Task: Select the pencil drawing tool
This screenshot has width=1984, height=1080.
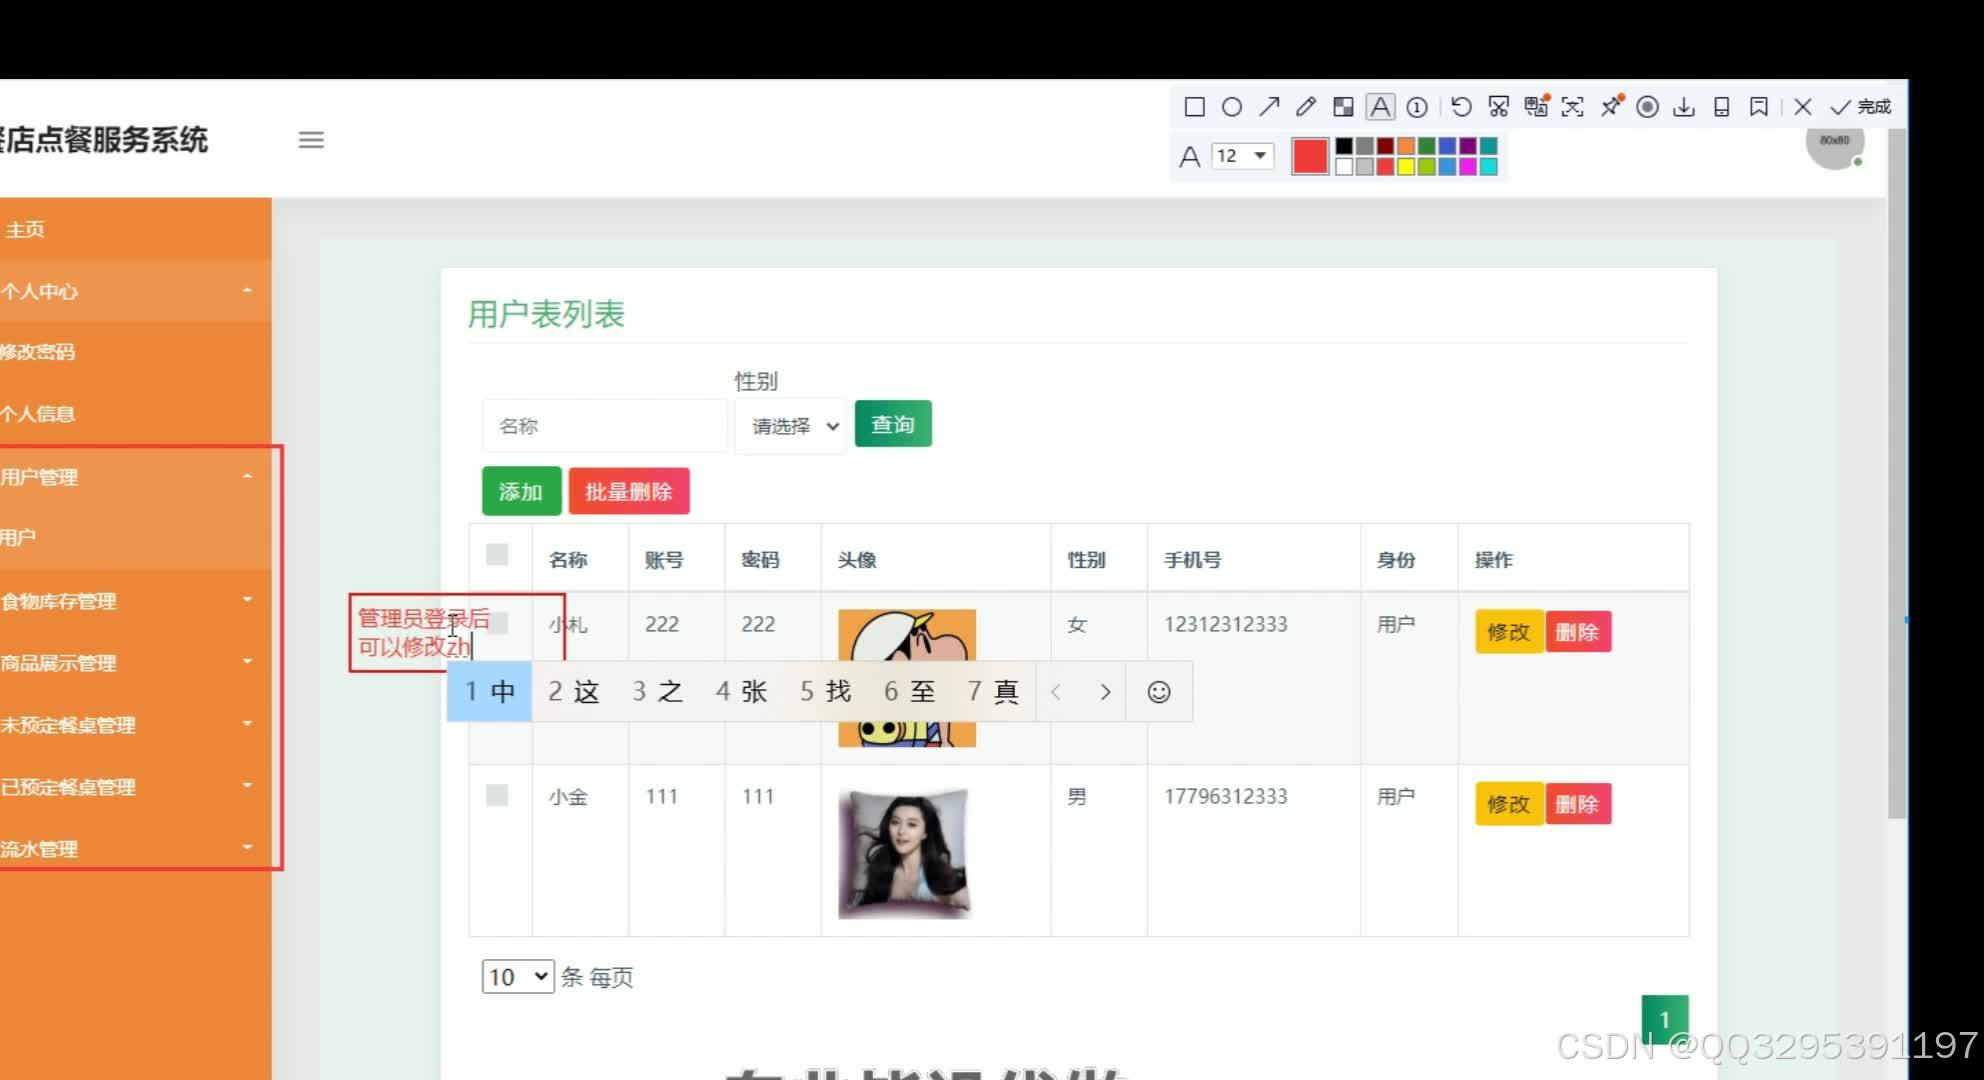Action: pyautogui.click(x=1306, y=107)
